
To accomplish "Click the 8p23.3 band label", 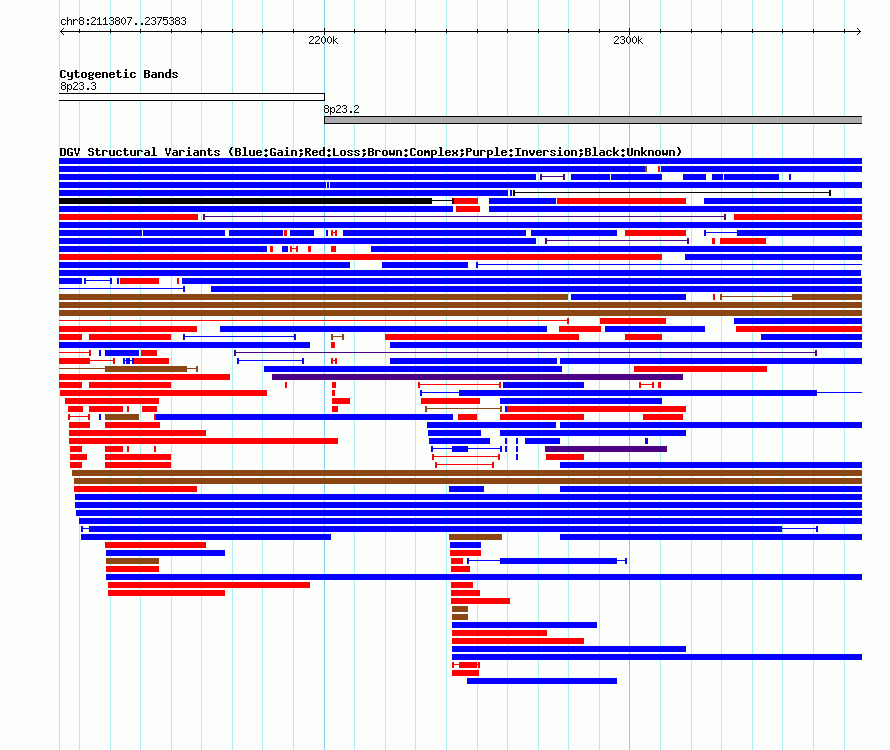I will pos(78,86).
